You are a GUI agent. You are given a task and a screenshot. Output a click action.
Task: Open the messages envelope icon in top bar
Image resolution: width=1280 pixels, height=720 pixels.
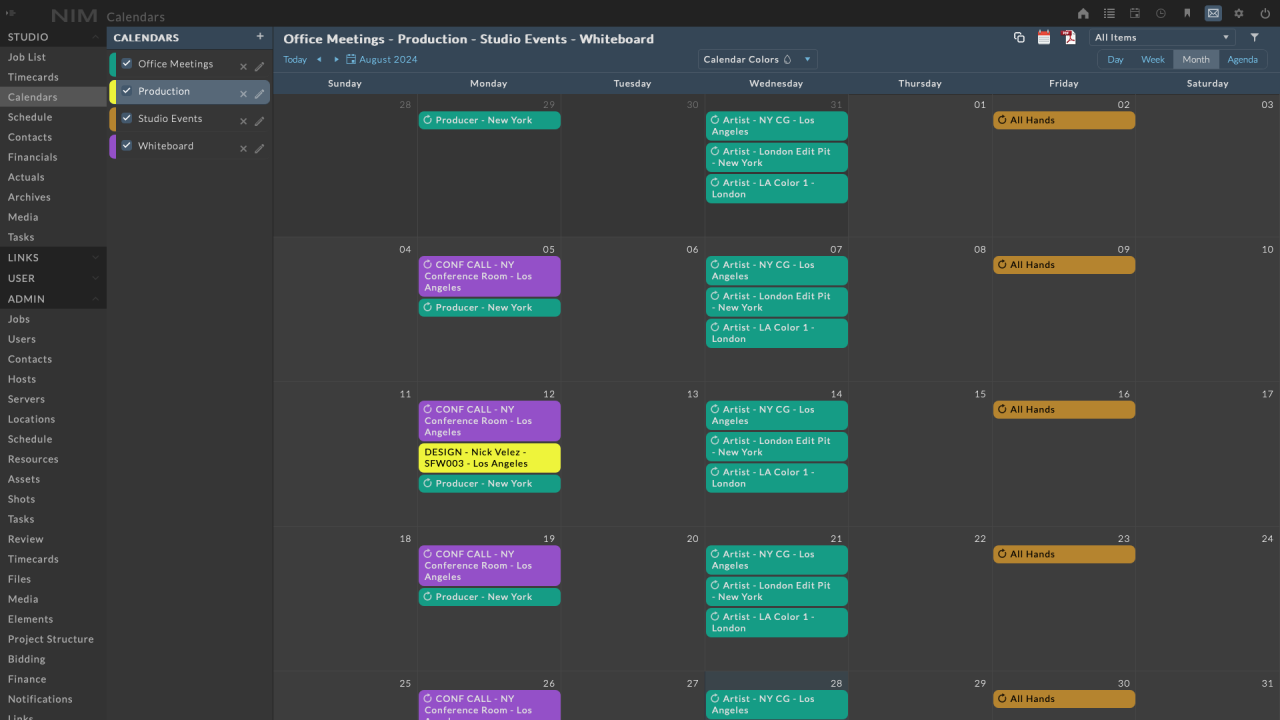pos(1213,13)
